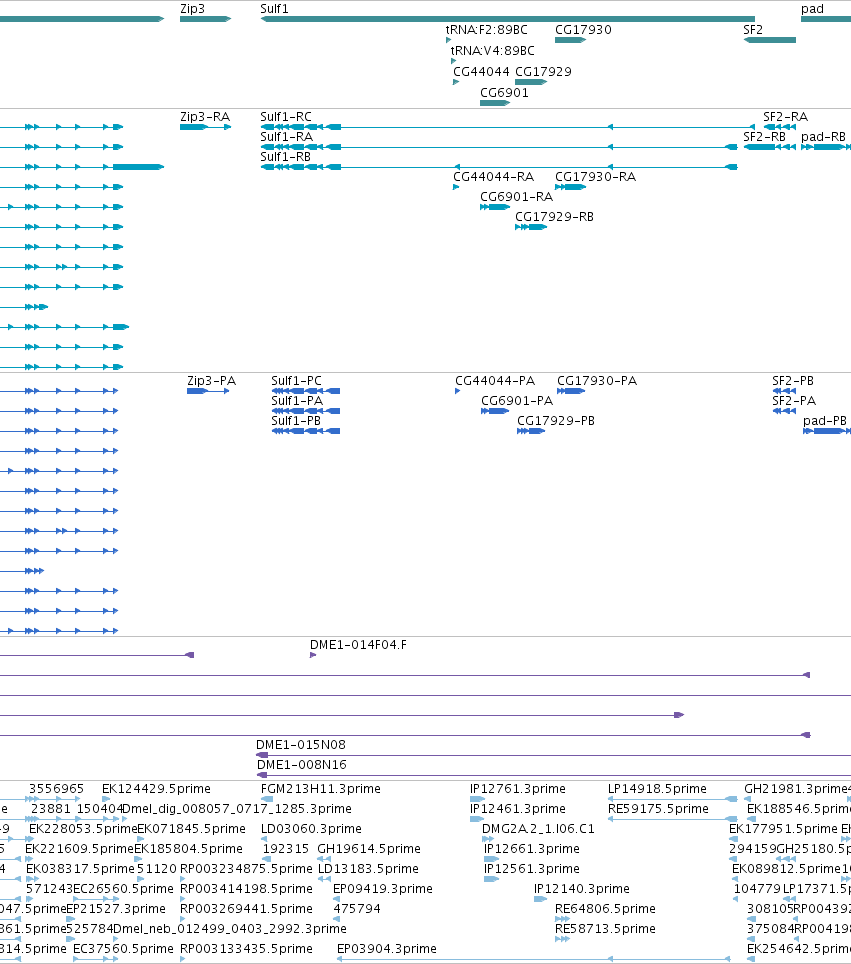Open the RE58713.5prime EST label
This screenshot has width=851, height=964.
coord(605,928)
